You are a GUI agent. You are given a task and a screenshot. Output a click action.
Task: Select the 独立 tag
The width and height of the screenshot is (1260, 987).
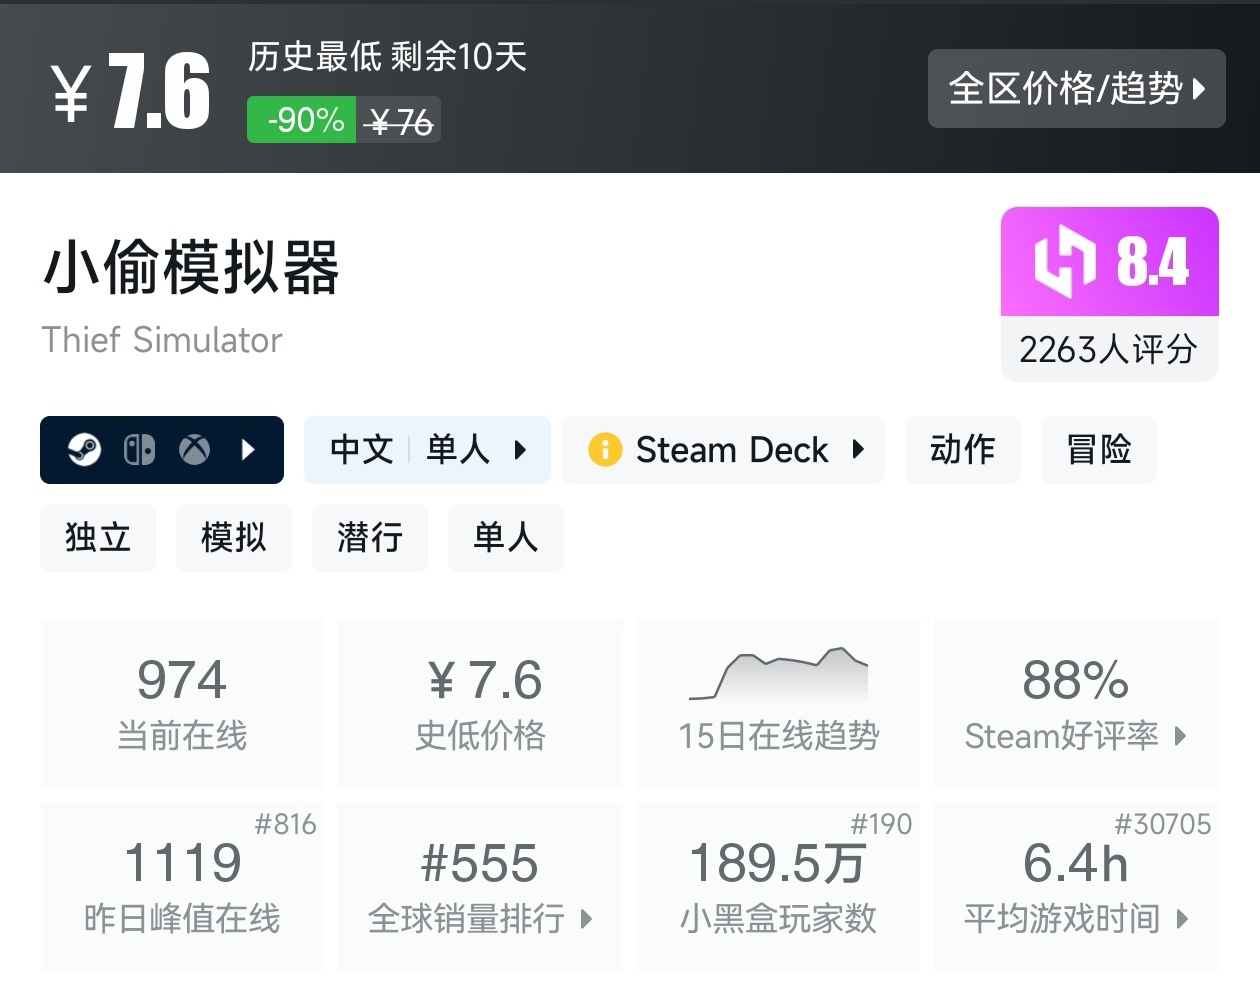(98, 538)
